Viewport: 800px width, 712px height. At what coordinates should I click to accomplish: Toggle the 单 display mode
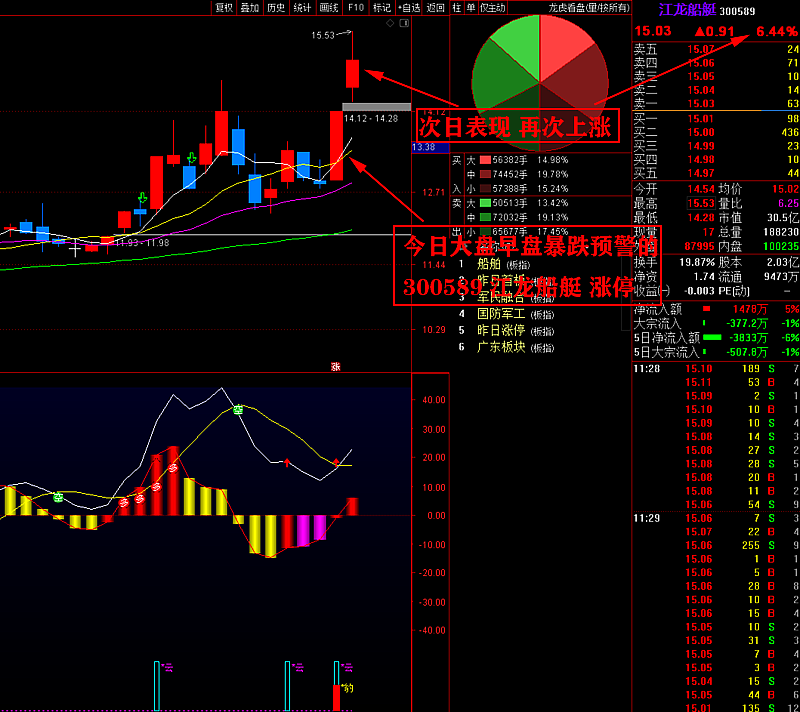[x=470, y=7]
